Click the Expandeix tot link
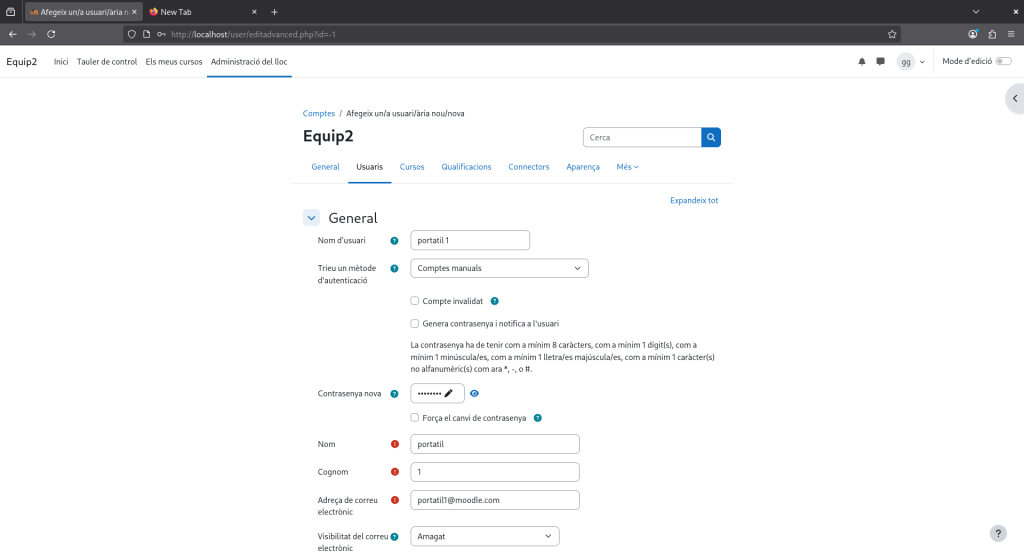The image size is (1024, 559). coord(693,200)
